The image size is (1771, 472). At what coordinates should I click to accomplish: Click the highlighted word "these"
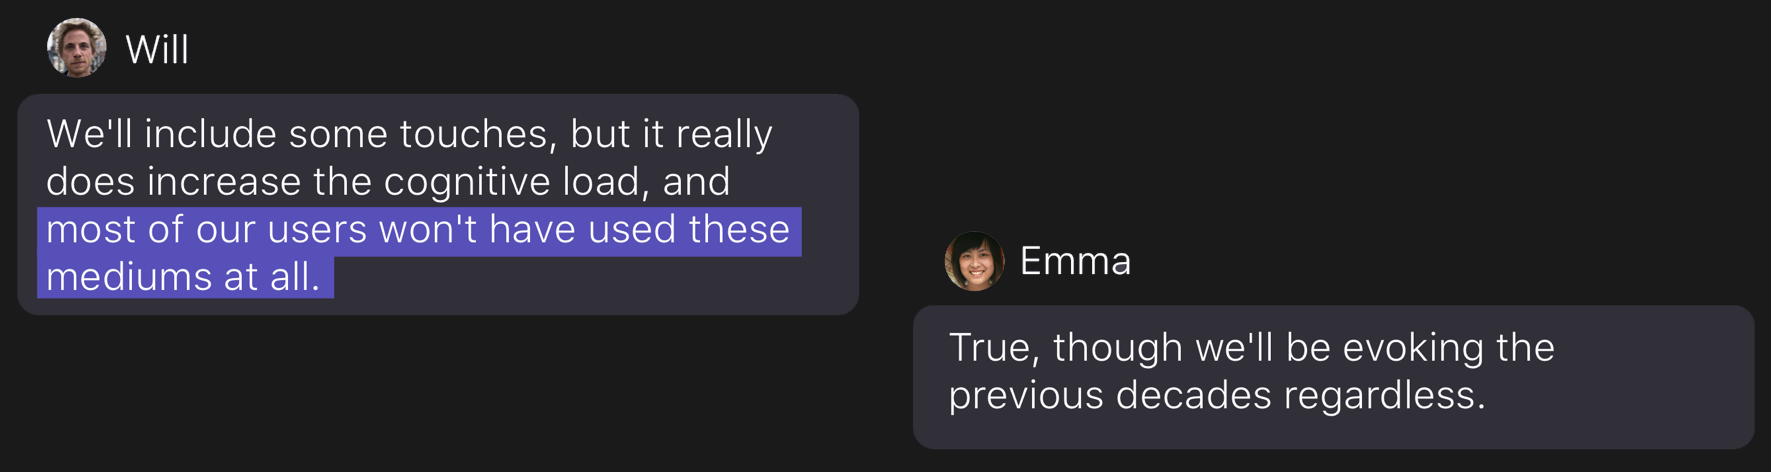pyautogui.click(x=739, y=230)
